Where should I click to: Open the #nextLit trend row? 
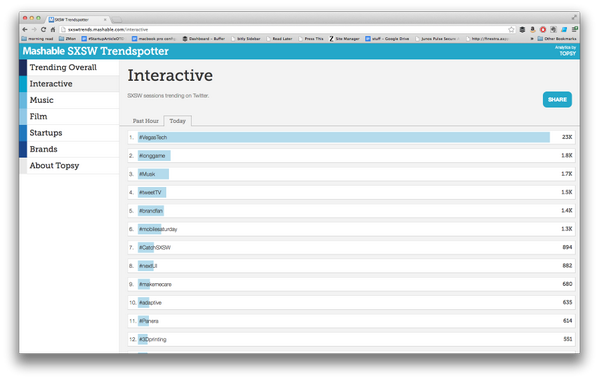coord(351,265)
